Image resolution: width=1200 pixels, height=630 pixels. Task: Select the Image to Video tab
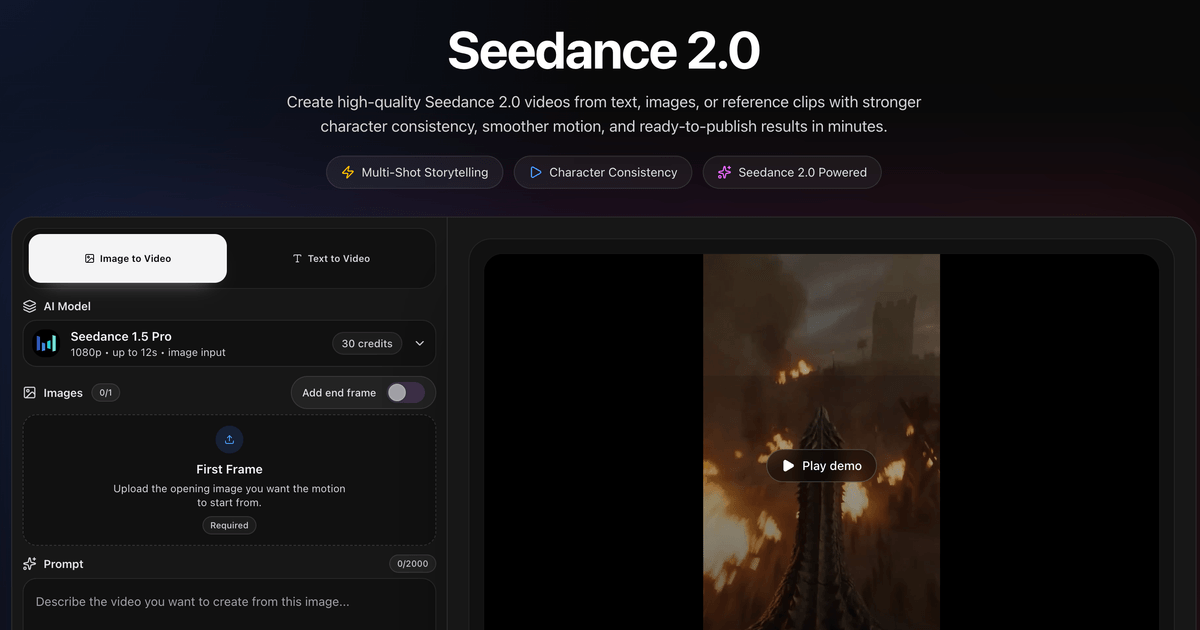coord(127,257)
